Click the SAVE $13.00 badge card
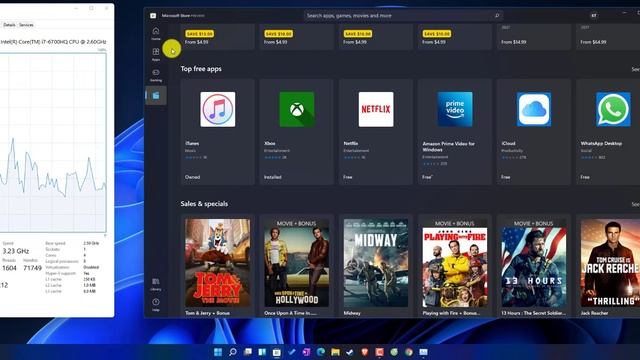Image resolution: width=640 pixels, height=360 pixels. [218, 37]
